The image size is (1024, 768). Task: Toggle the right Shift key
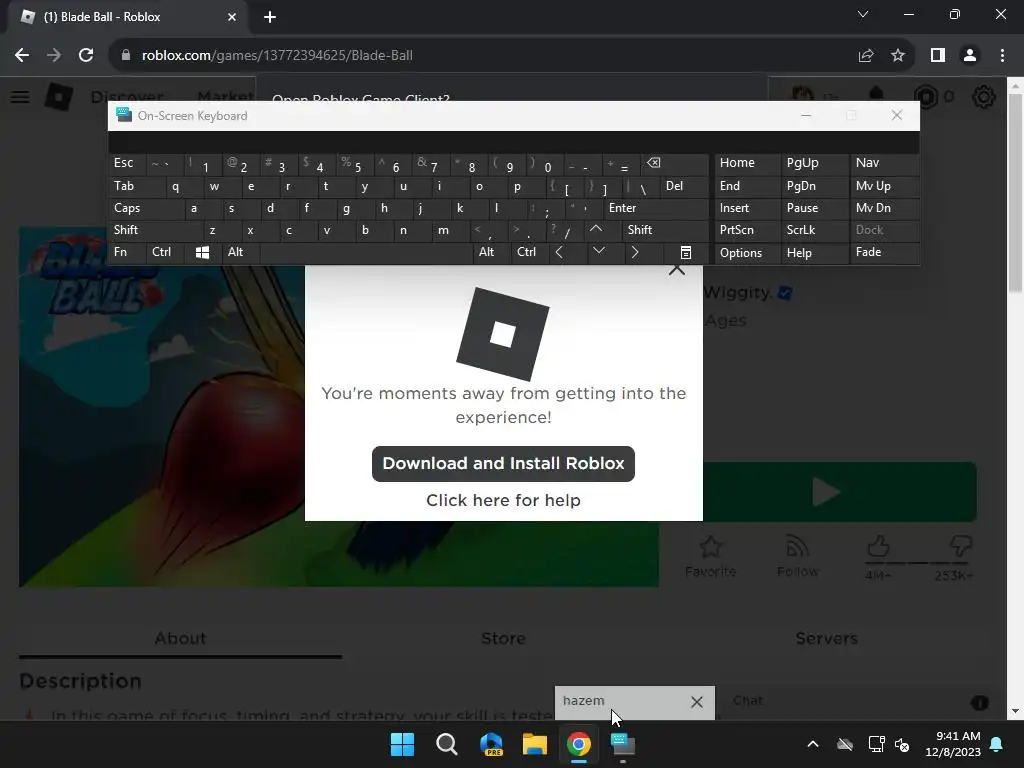[665, 230]
